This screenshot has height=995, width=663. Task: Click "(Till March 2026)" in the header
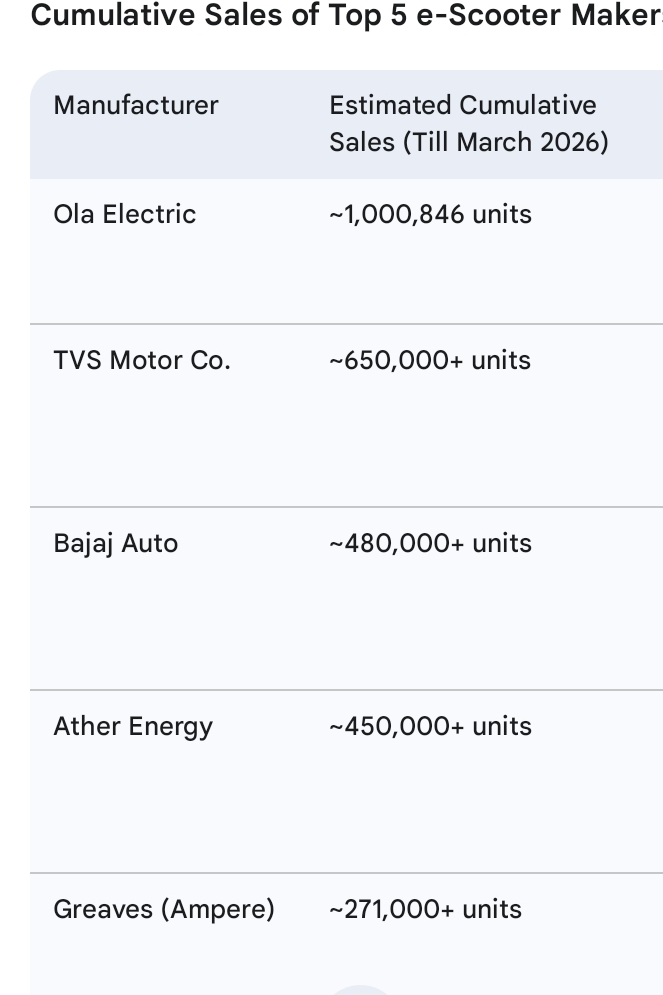tap(505, 142)
